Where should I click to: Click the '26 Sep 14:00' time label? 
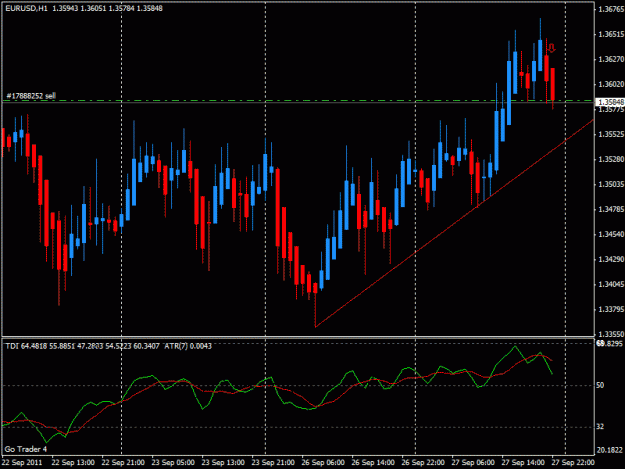click(373, 463)
